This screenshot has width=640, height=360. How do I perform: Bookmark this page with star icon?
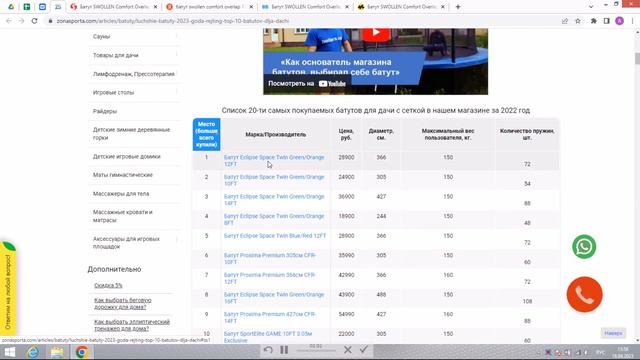pos(578,21)
